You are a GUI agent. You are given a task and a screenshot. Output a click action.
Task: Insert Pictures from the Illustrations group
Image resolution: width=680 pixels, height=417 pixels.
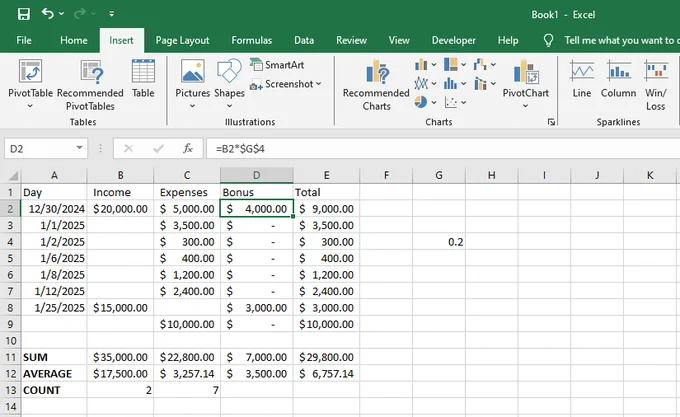click(x=193, y=83)
